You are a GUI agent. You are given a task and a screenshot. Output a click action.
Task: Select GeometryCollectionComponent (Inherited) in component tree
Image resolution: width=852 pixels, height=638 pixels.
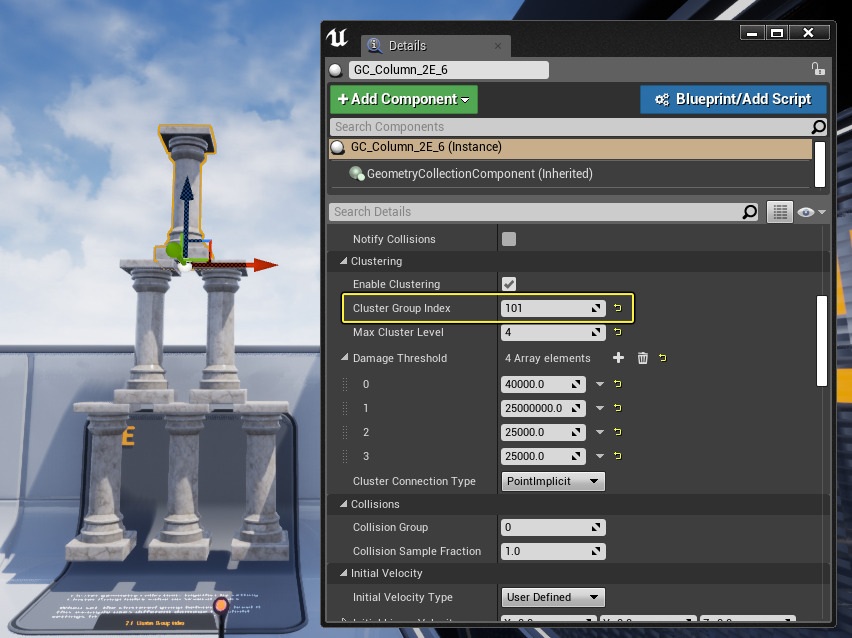479,174
